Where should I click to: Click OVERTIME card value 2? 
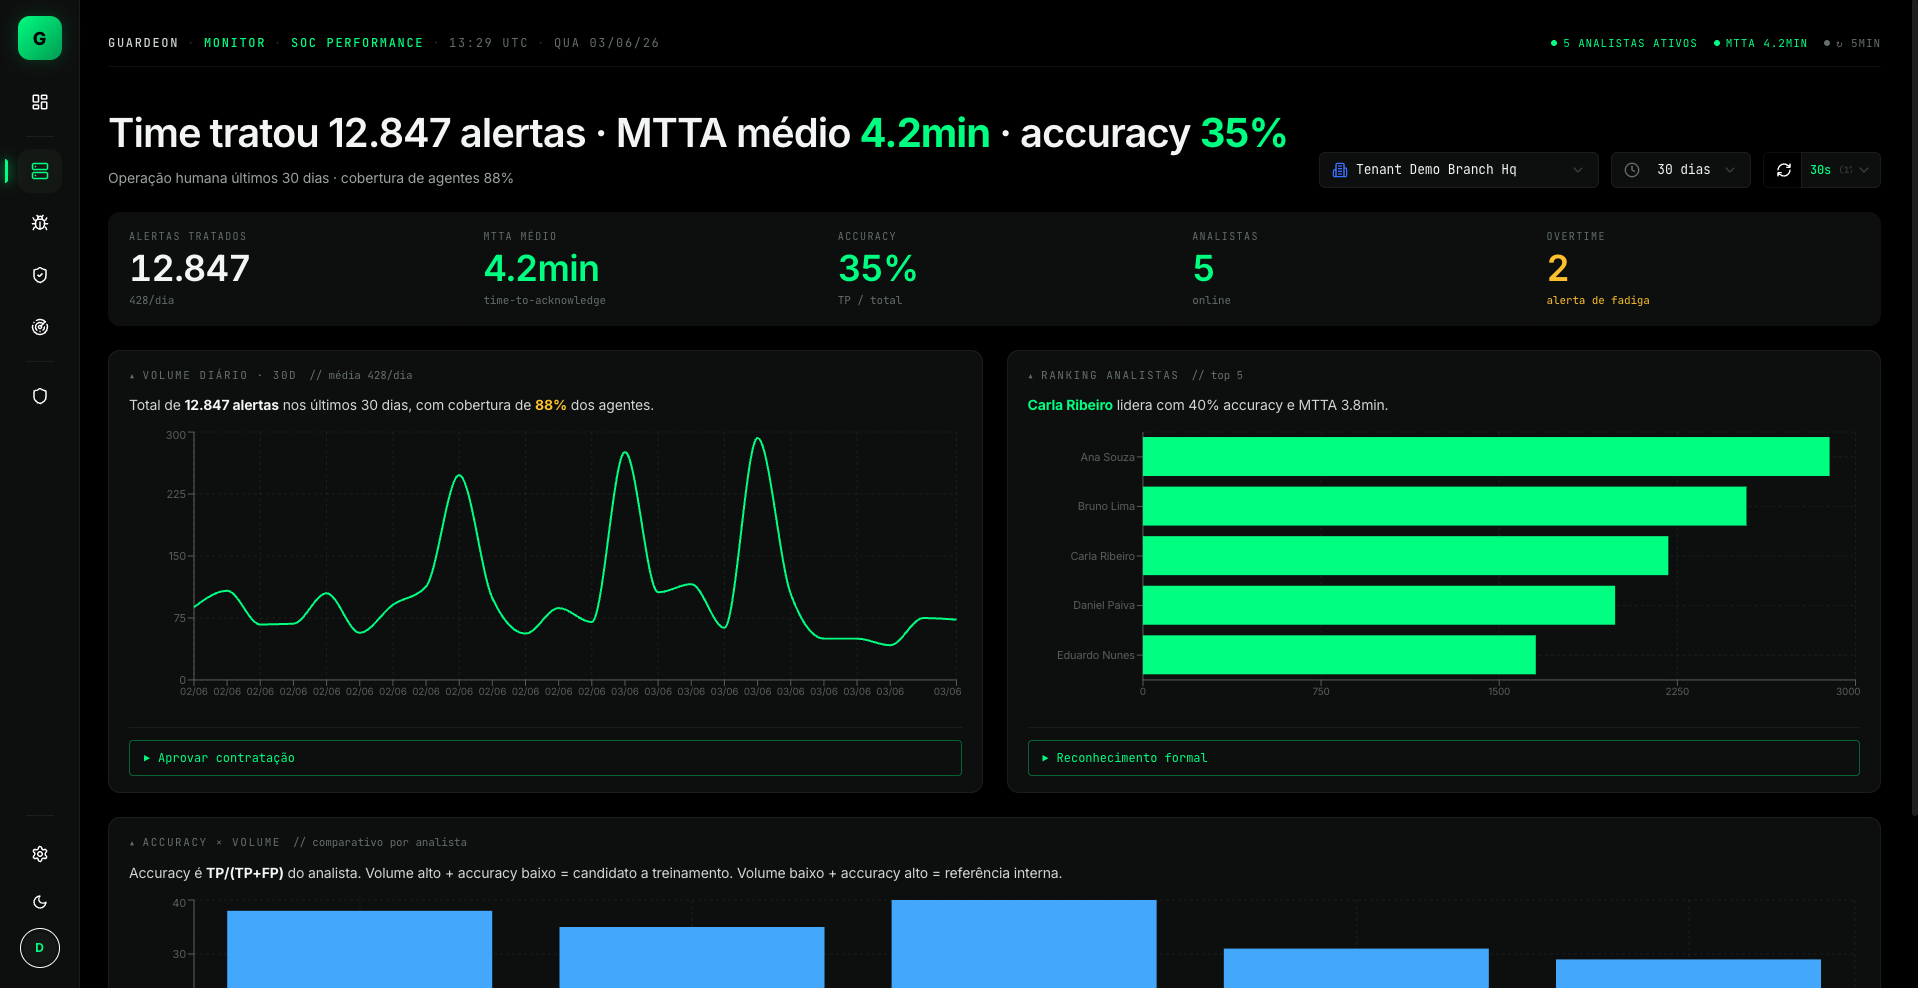point(1557,268)
